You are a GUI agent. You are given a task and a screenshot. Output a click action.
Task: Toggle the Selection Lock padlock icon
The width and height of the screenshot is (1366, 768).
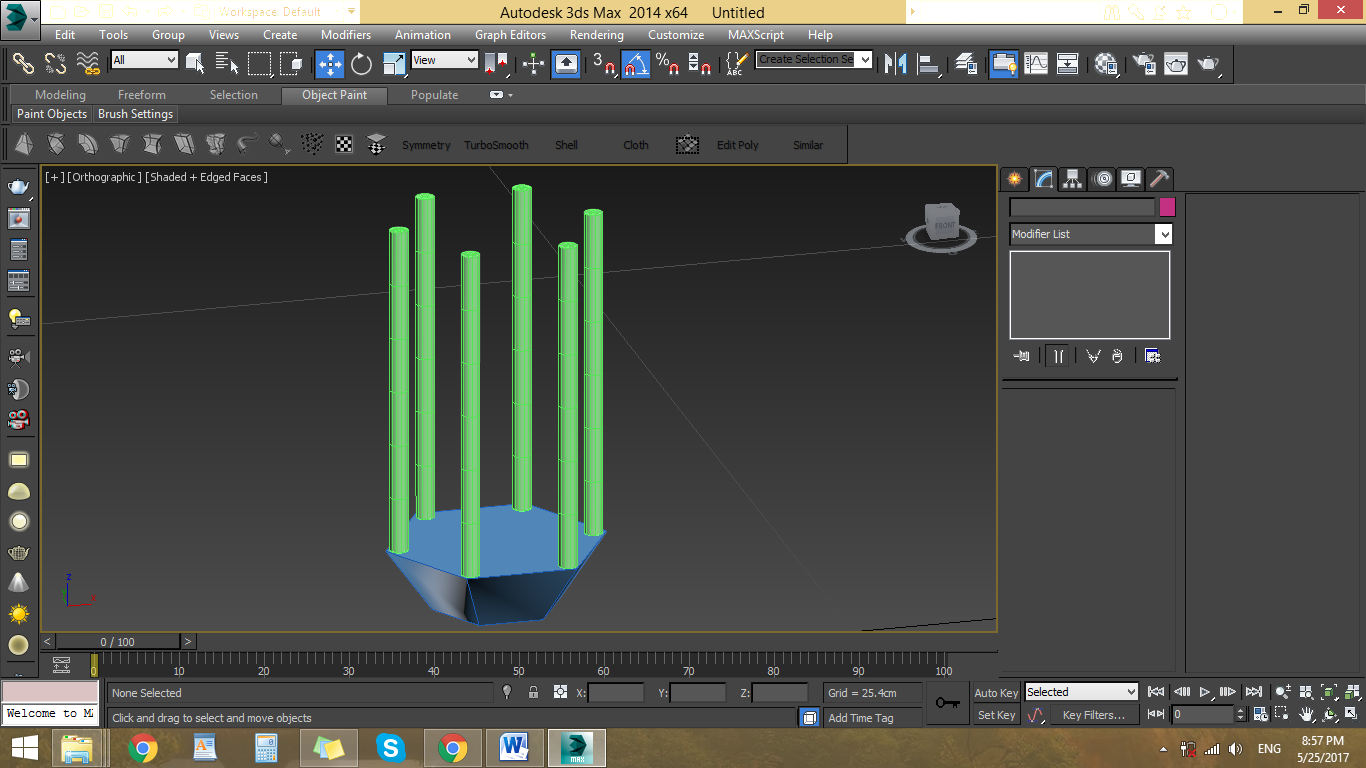coord(533,692)
